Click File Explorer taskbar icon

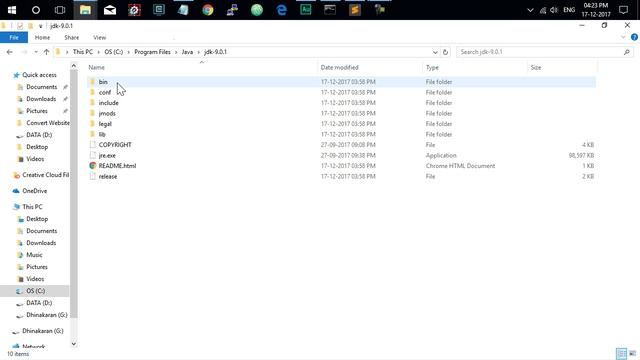85,10
